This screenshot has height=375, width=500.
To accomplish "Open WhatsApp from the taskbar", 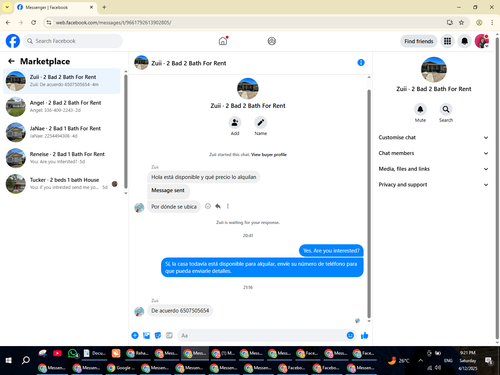I will [73, 353].
